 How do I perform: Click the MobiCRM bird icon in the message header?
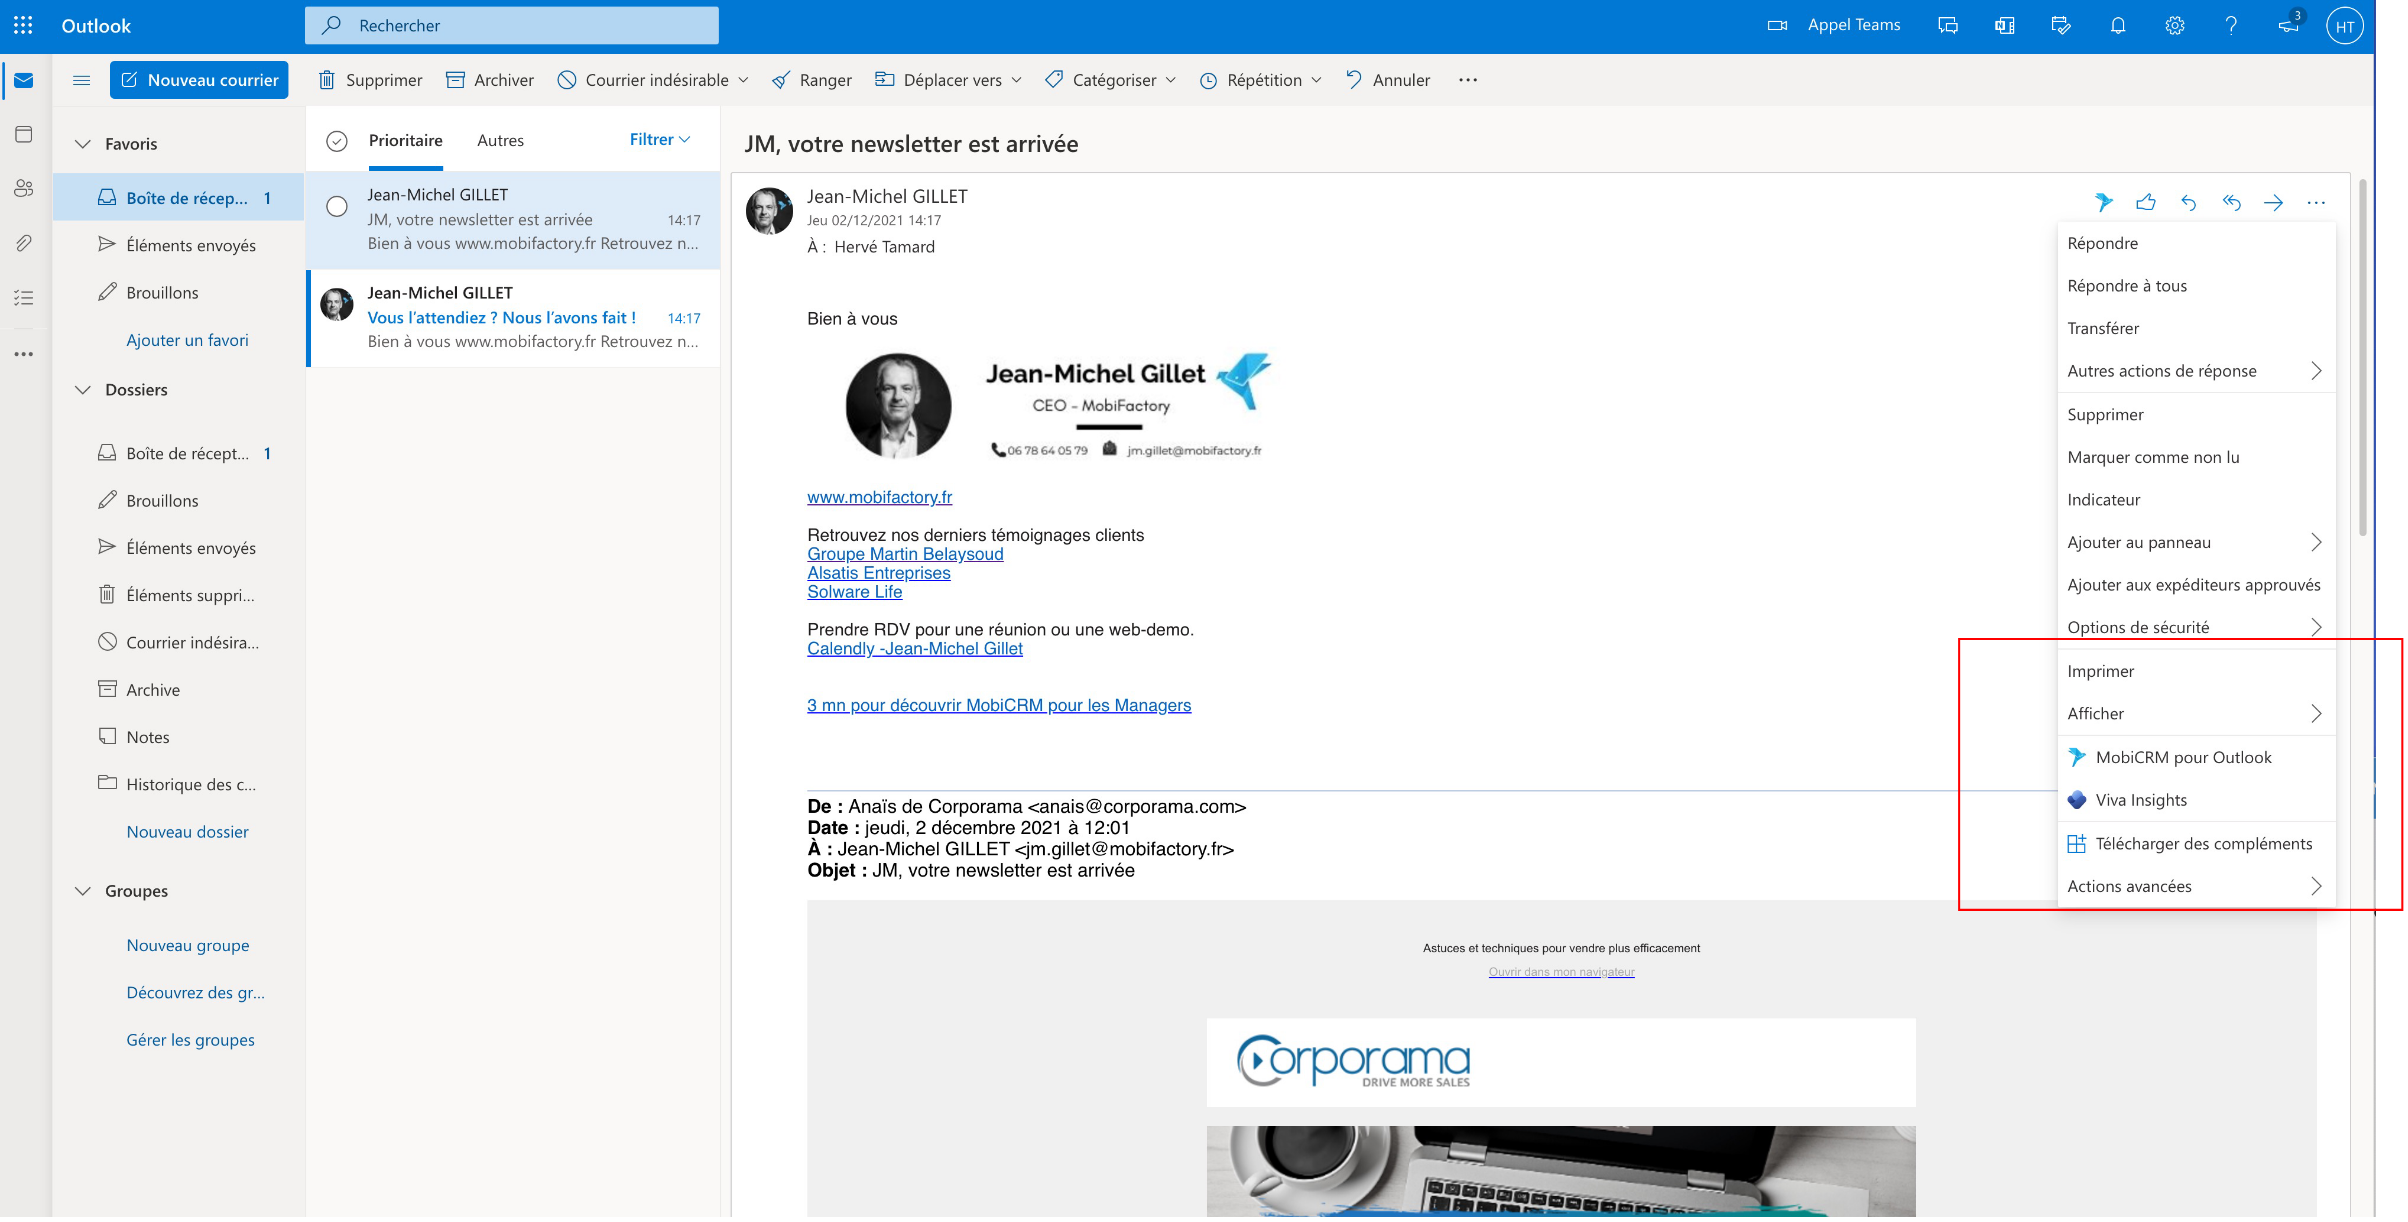[x=2104, y=203]
